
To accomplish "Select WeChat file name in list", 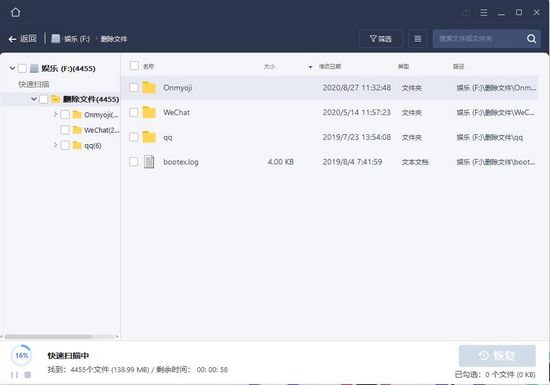I will tap(176, 113).
